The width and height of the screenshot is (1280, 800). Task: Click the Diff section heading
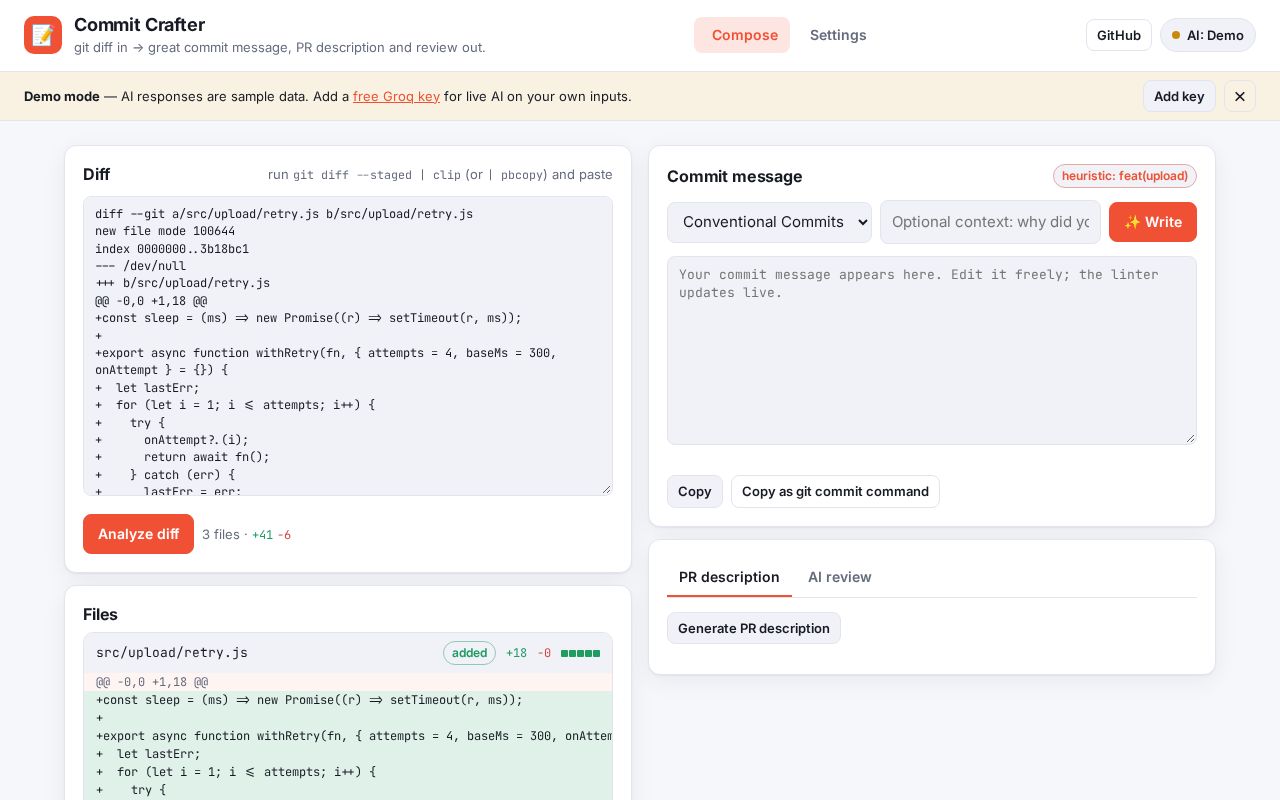97,174
